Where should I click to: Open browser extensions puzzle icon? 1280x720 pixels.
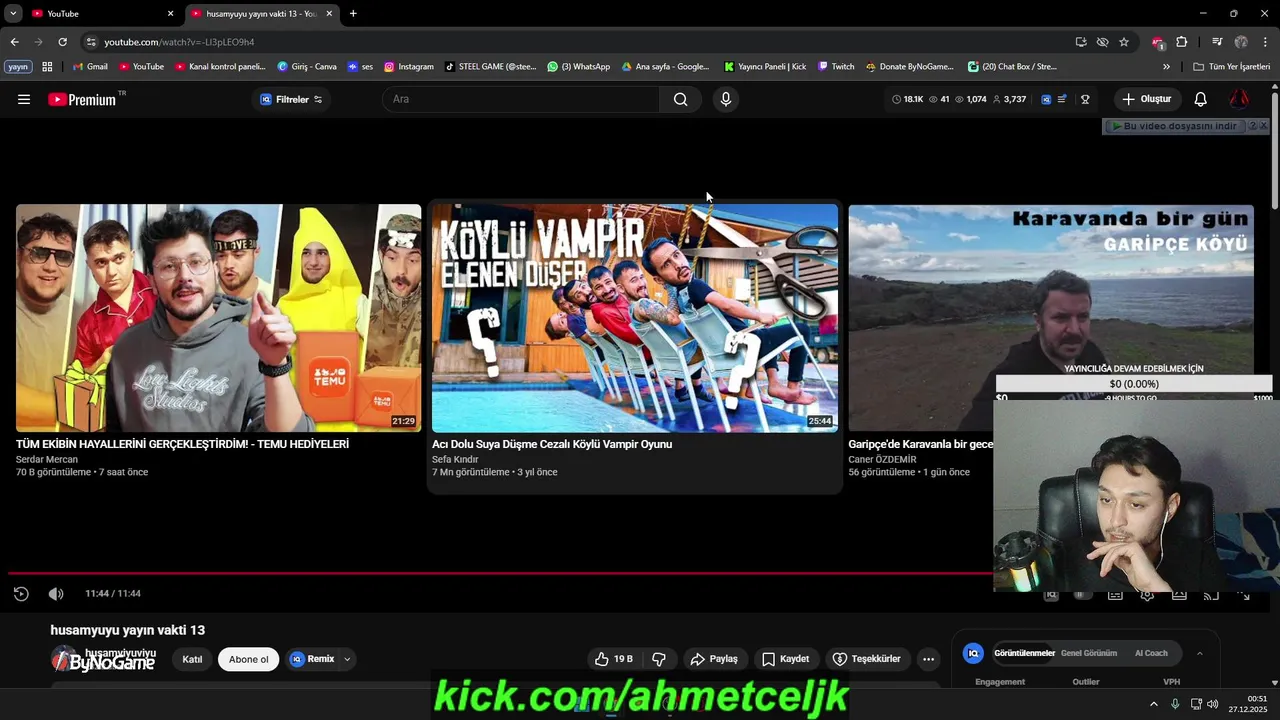pyautogui.click(x=1182, y=42)
